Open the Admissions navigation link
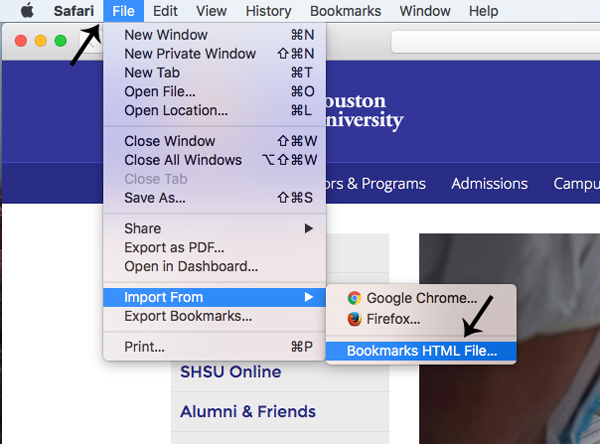Screen dimensions: 600x444 point(489,184)
